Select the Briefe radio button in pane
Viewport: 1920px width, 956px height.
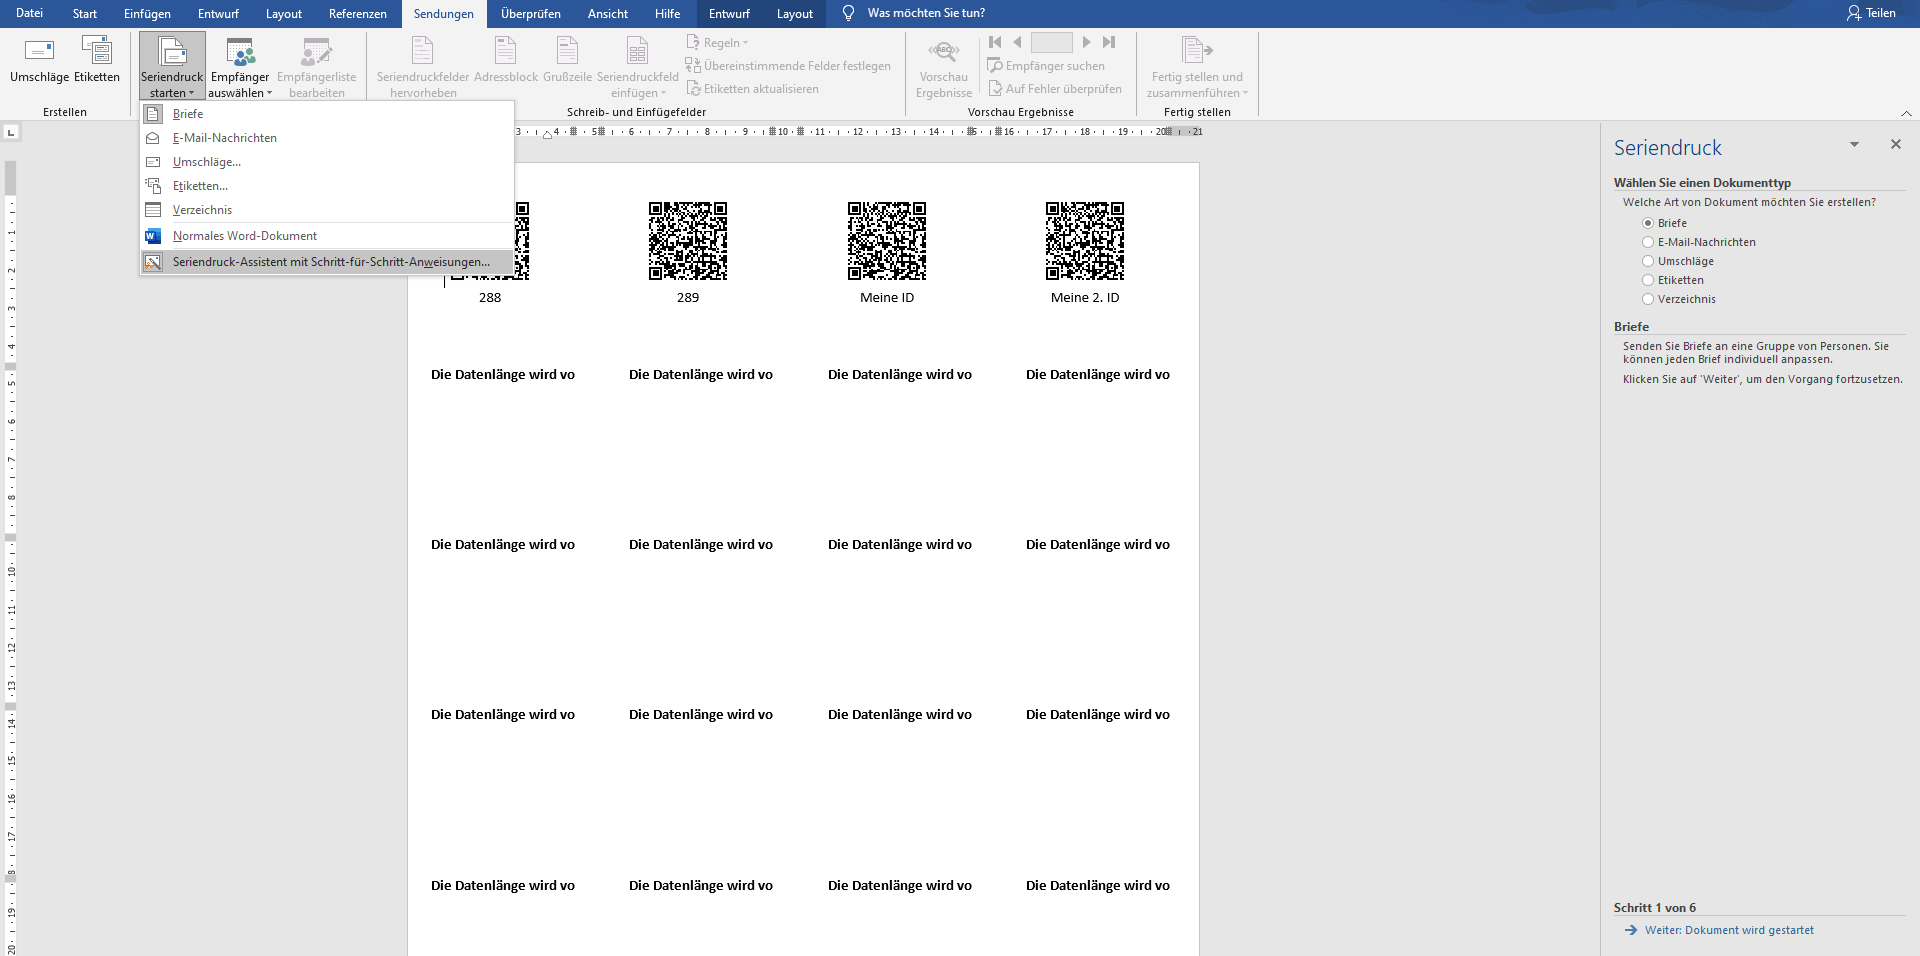point(1648,223)
